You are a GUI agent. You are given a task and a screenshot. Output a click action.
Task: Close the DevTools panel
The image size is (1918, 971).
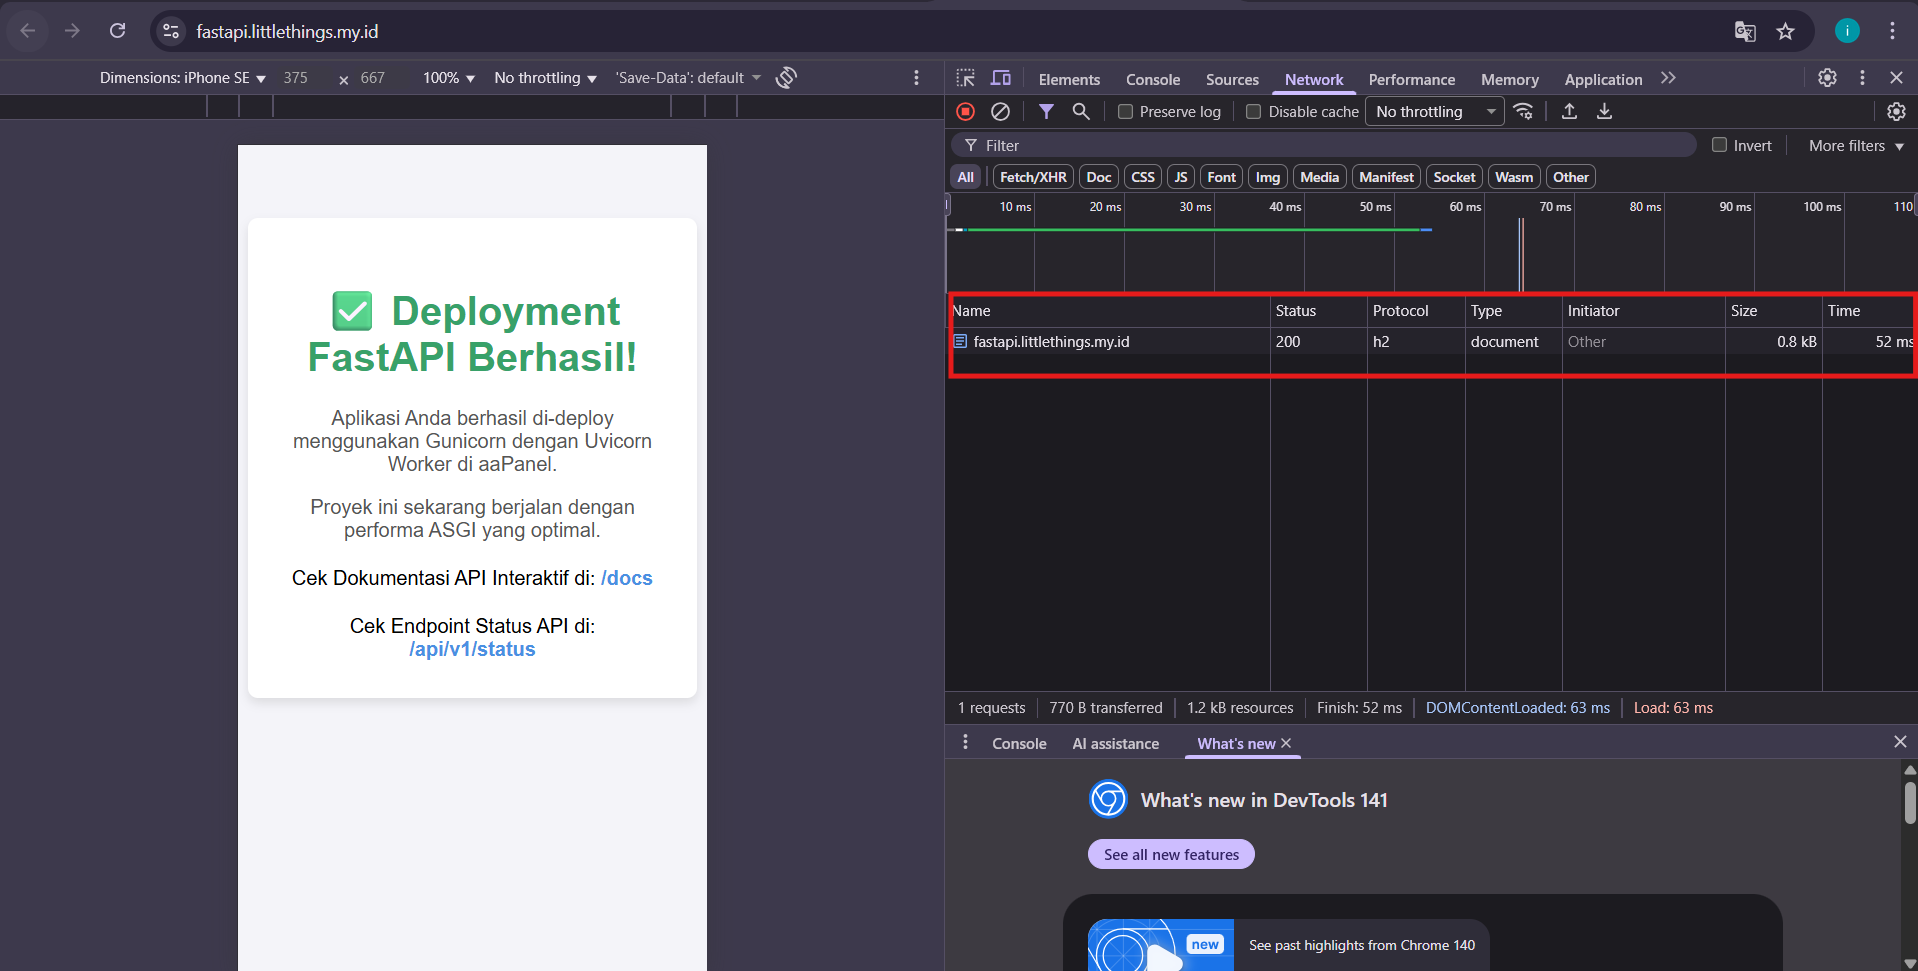click(x=1896, y=78)
